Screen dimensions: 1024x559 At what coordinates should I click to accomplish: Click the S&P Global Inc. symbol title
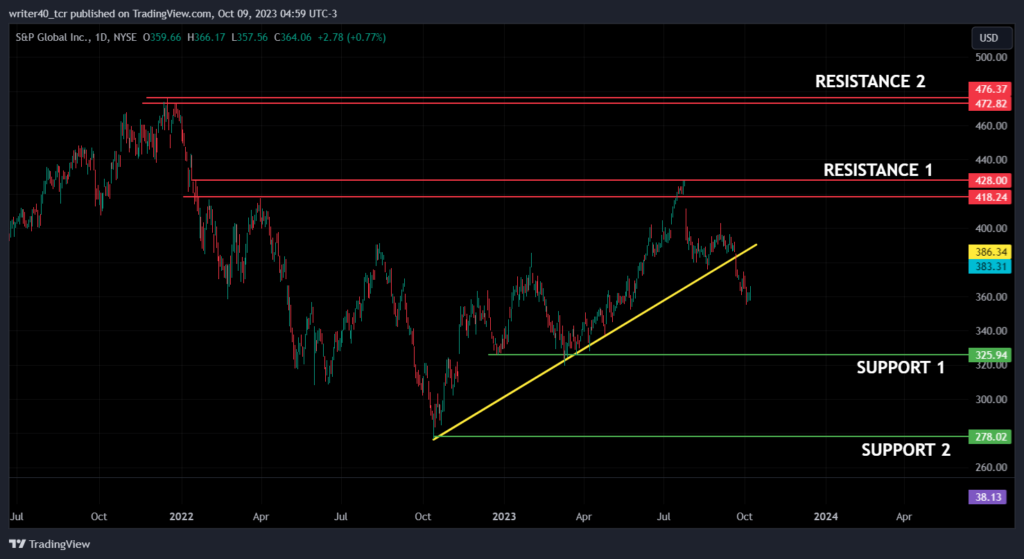tap(54, 38)
